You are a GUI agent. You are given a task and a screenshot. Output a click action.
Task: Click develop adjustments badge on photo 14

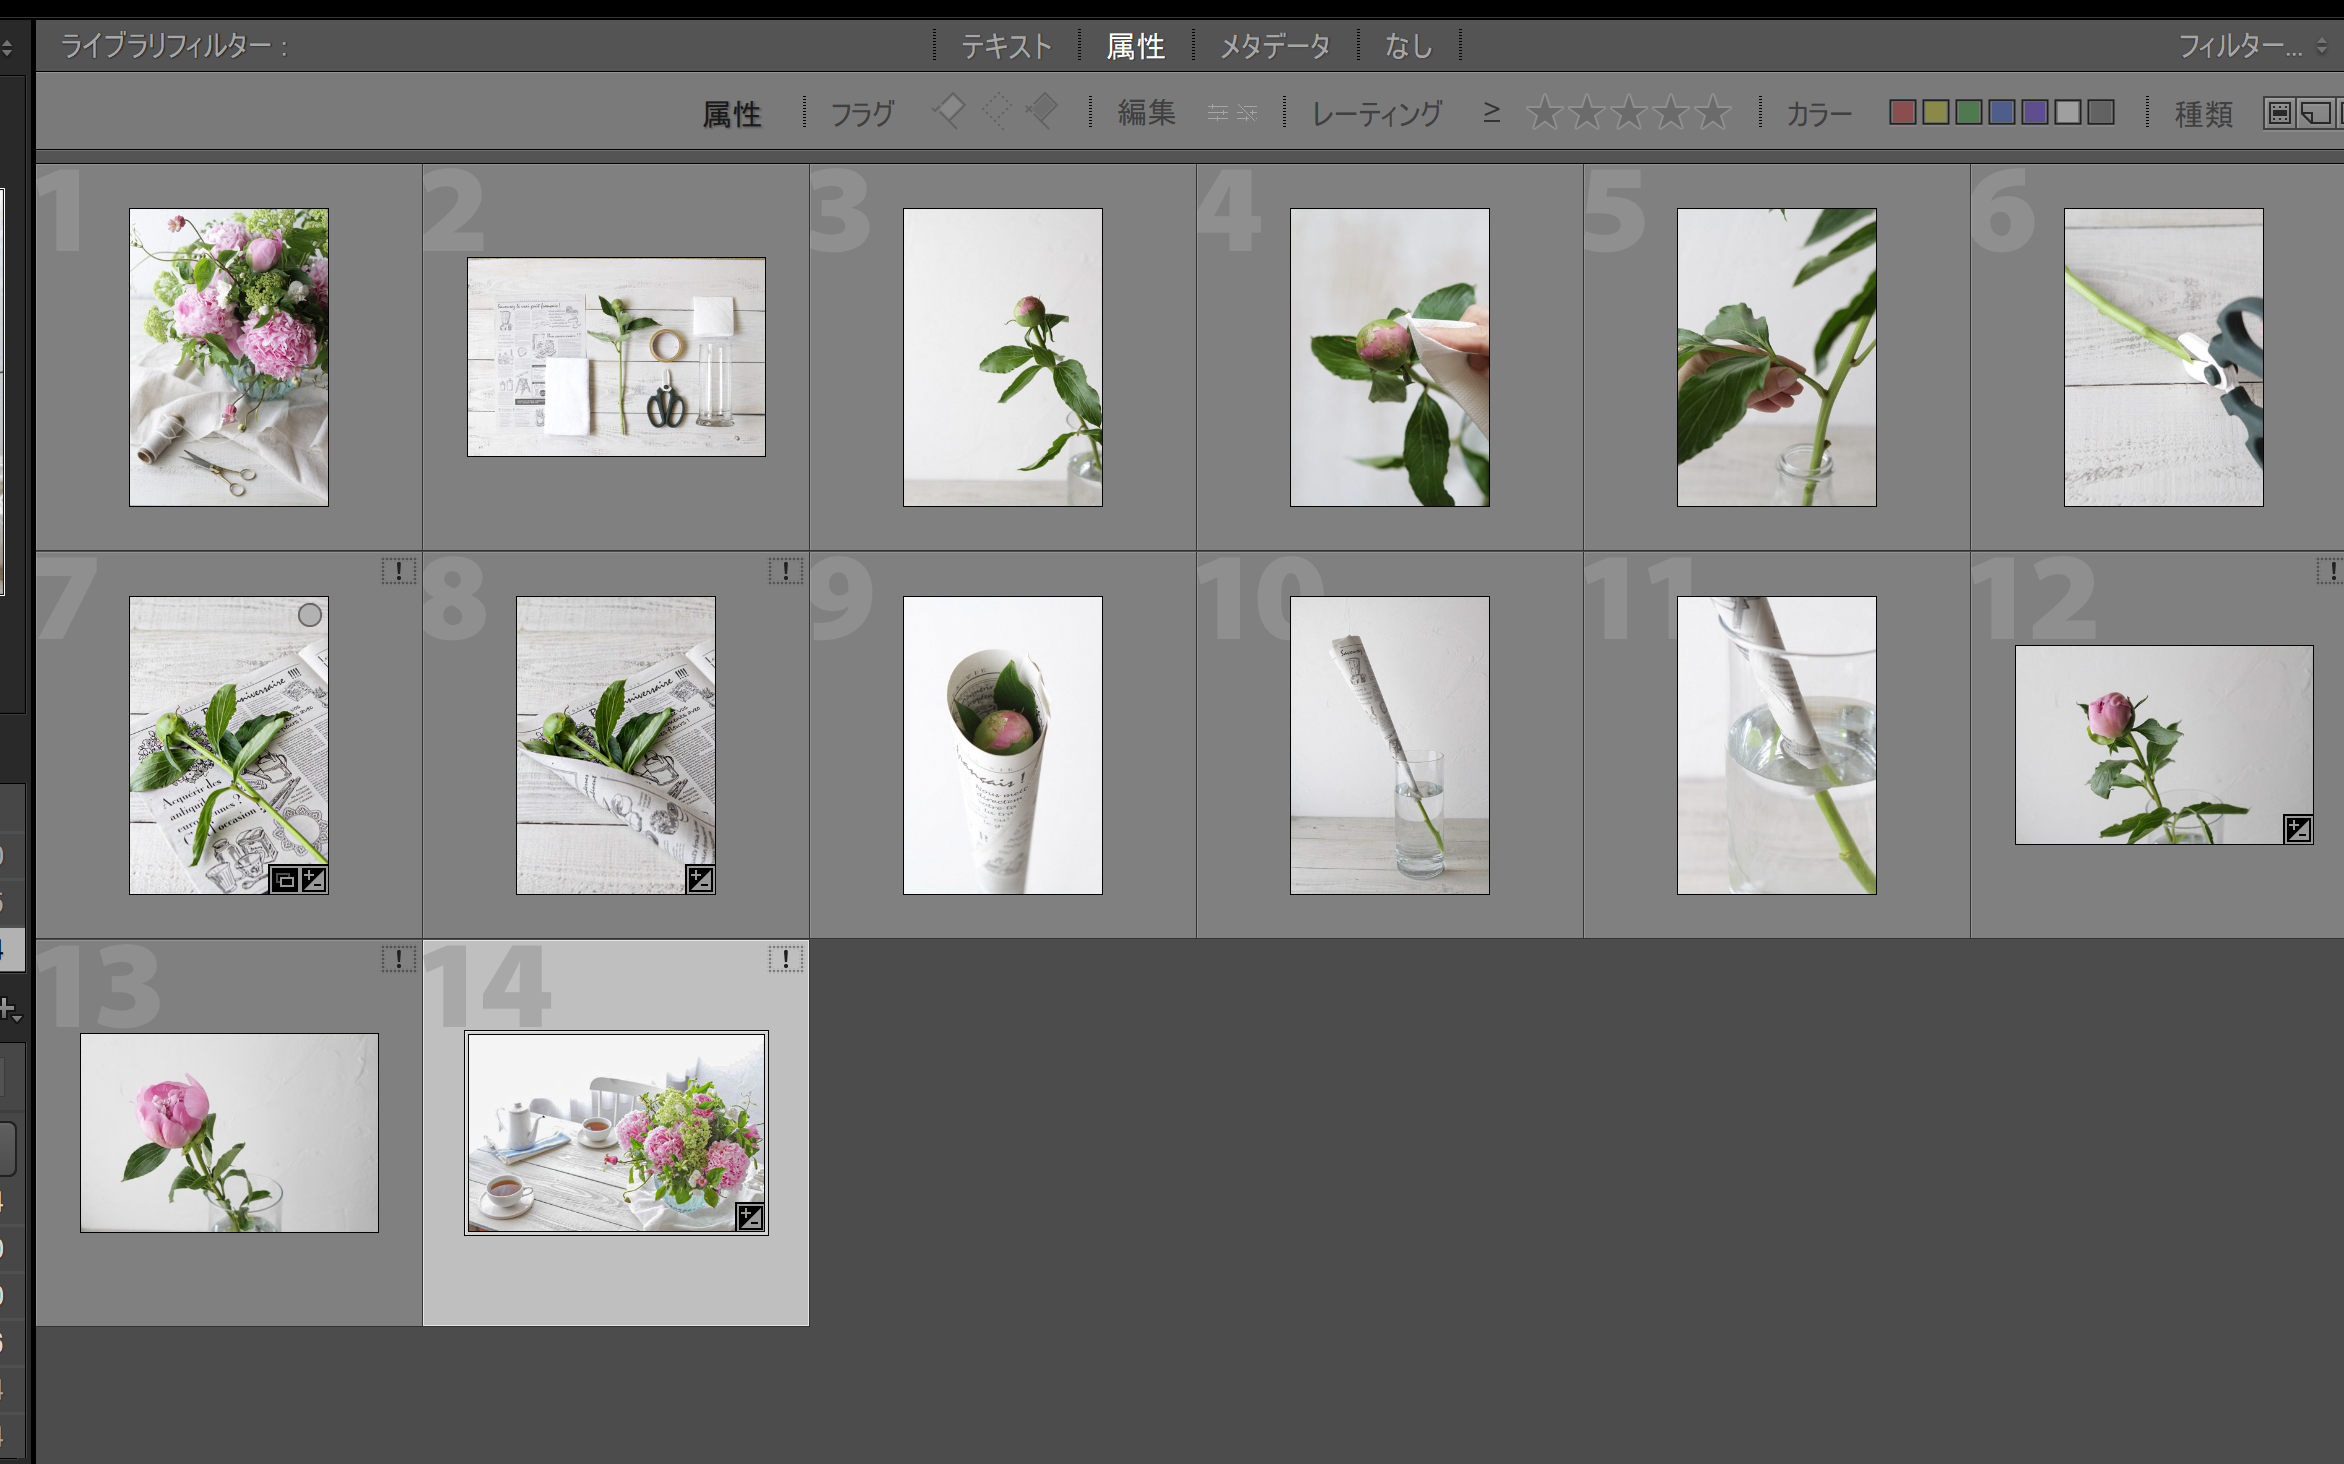750,1217
